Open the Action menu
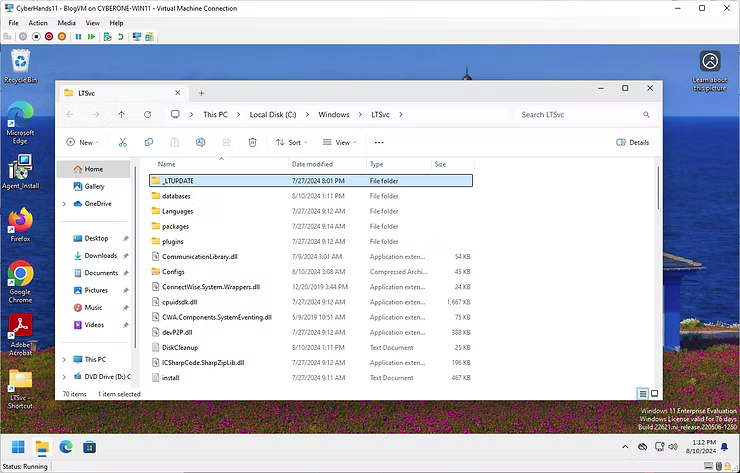Image resolution: width=740 pixels, height=473 pixels. (x=38, y=23)
